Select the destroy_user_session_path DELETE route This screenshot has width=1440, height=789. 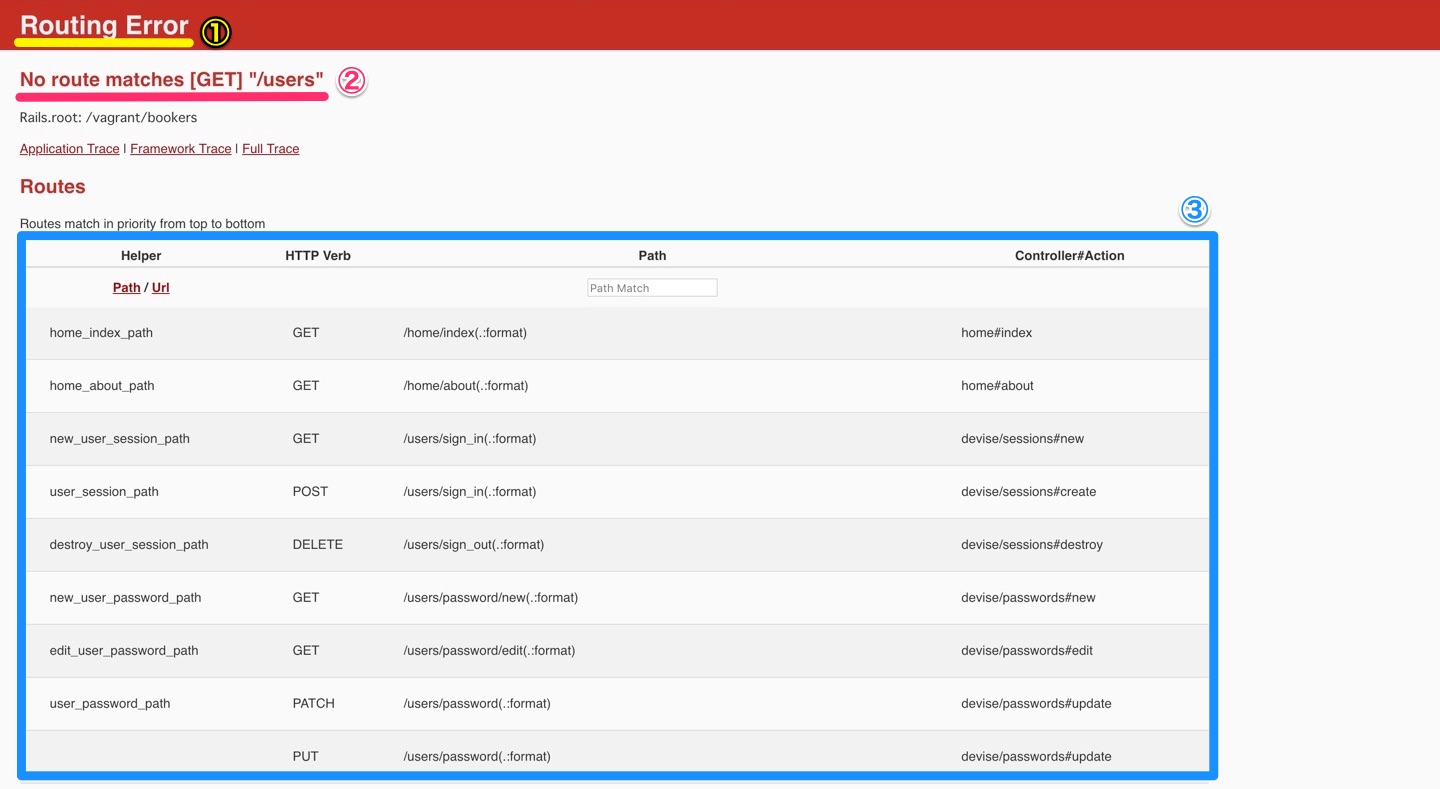point(129,544)
